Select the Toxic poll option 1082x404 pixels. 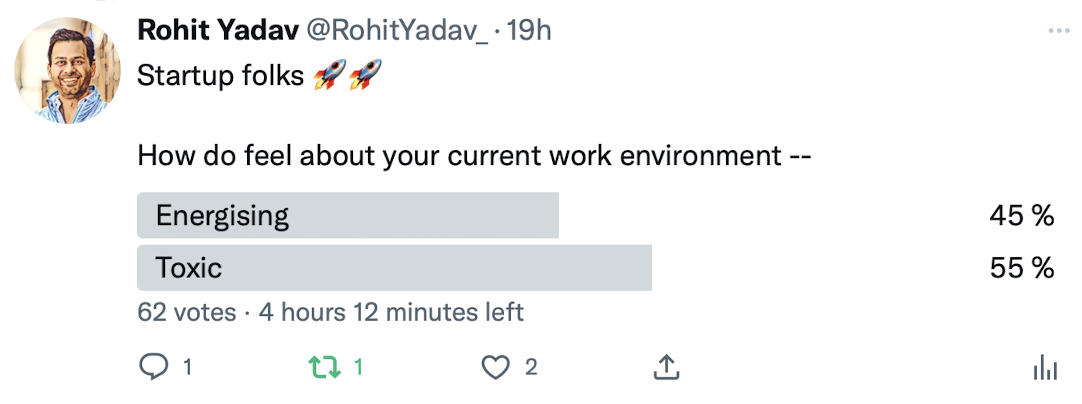pos(394,268)
